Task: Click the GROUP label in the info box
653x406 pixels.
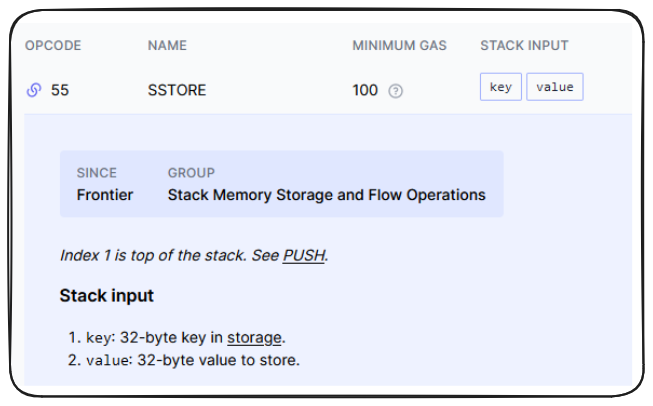Action: pyautogui.click(x=191, y=173)
